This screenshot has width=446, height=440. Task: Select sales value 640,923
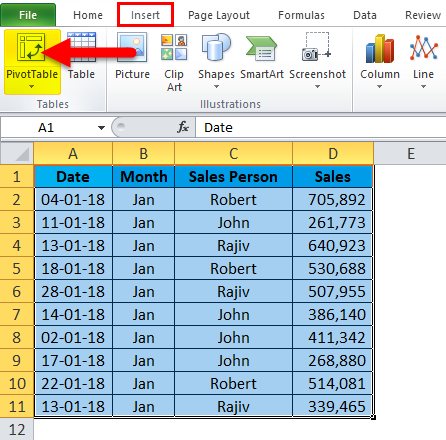(x=333, y=245)
